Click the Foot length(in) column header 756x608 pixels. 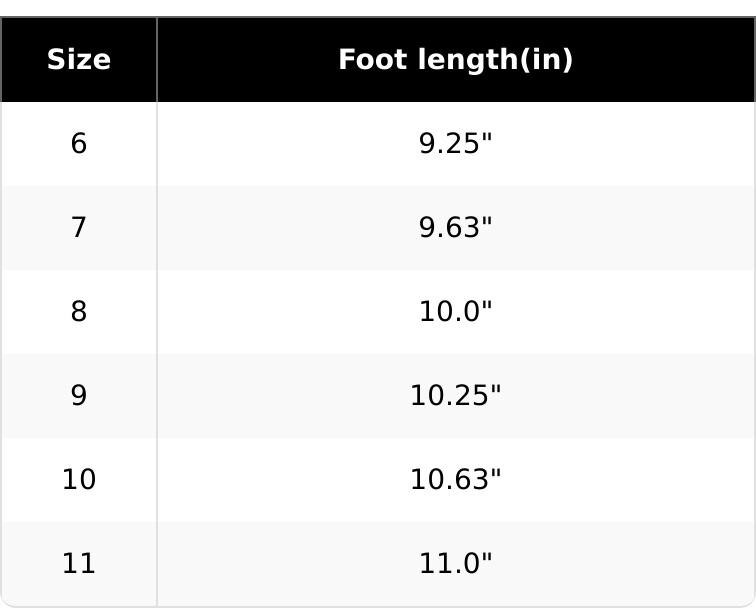tap(455, 60)
